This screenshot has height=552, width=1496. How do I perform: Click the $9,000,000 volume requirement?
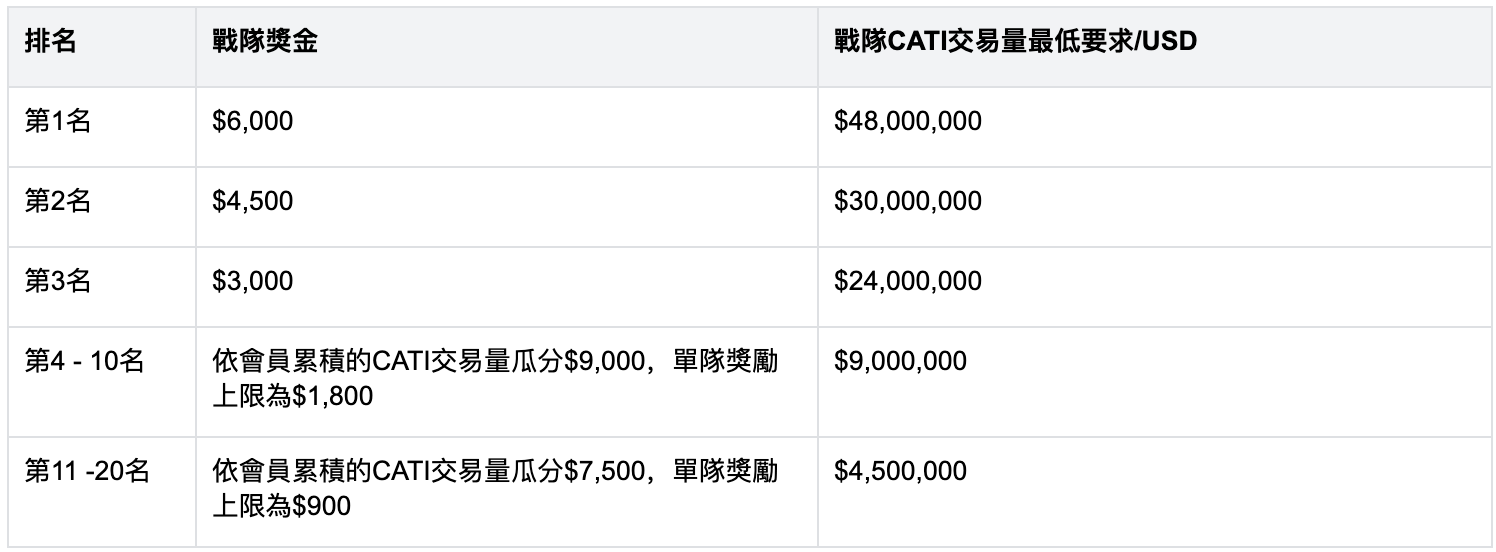tap(901, 361)
